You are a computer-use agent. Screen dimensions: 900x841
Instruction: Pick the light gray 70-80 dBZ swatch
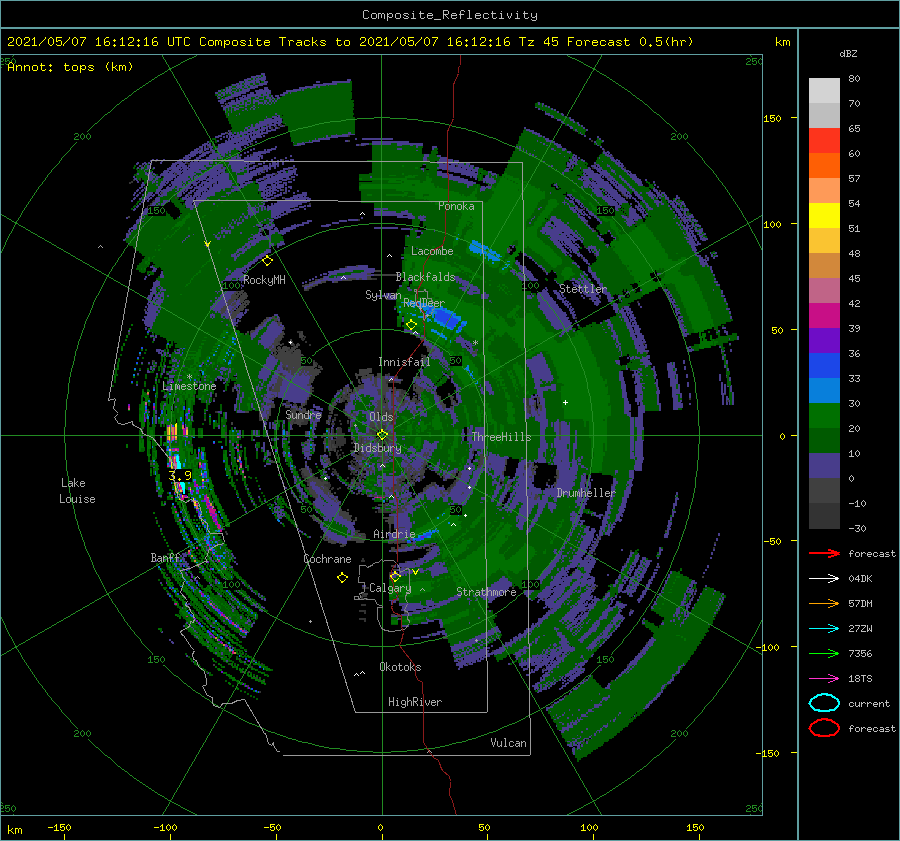(824, 91)
